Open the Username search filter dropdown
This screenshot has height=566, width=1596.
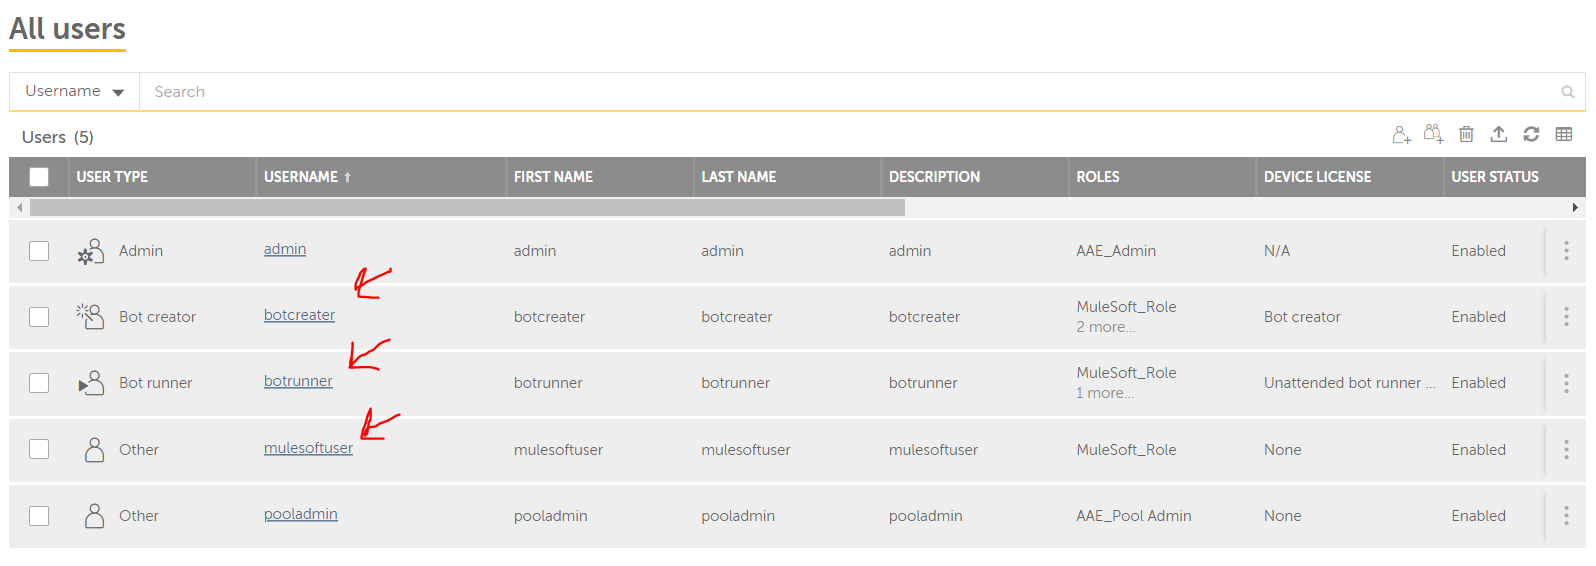(x=74, y=92)
